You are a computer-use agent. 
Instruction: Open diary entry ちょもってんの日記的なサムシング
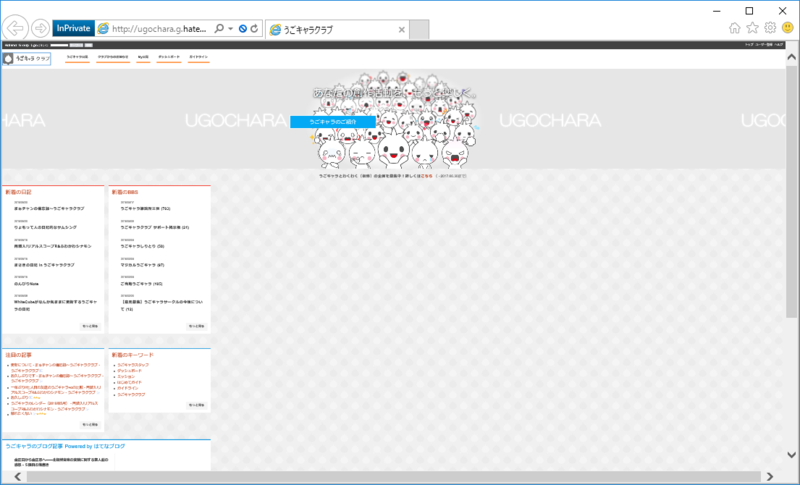click(45, 227)
